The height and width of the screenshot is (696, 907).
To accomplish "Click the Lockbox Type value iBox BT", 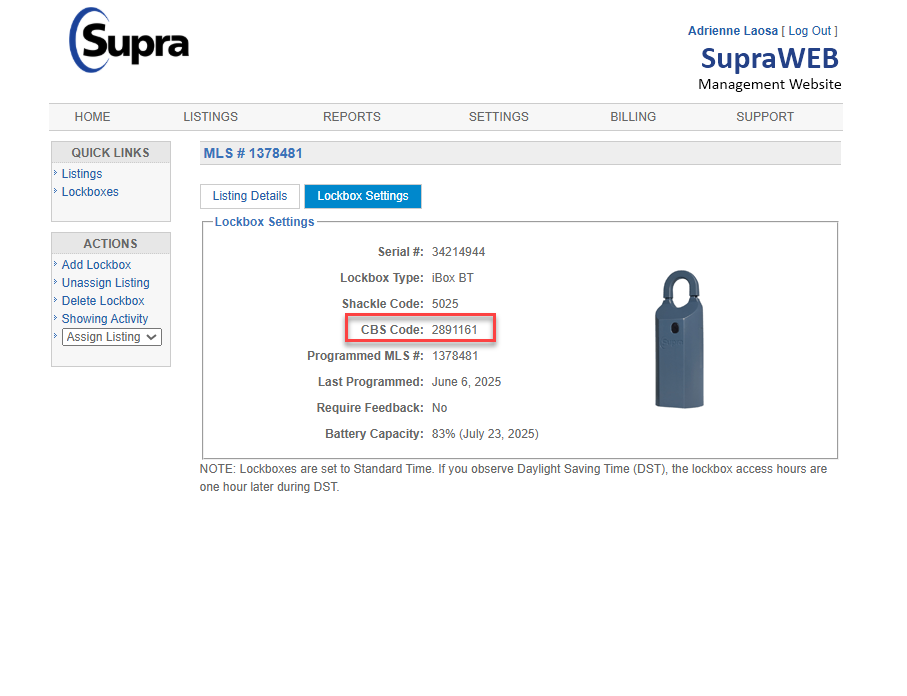I will coord(452,278).
